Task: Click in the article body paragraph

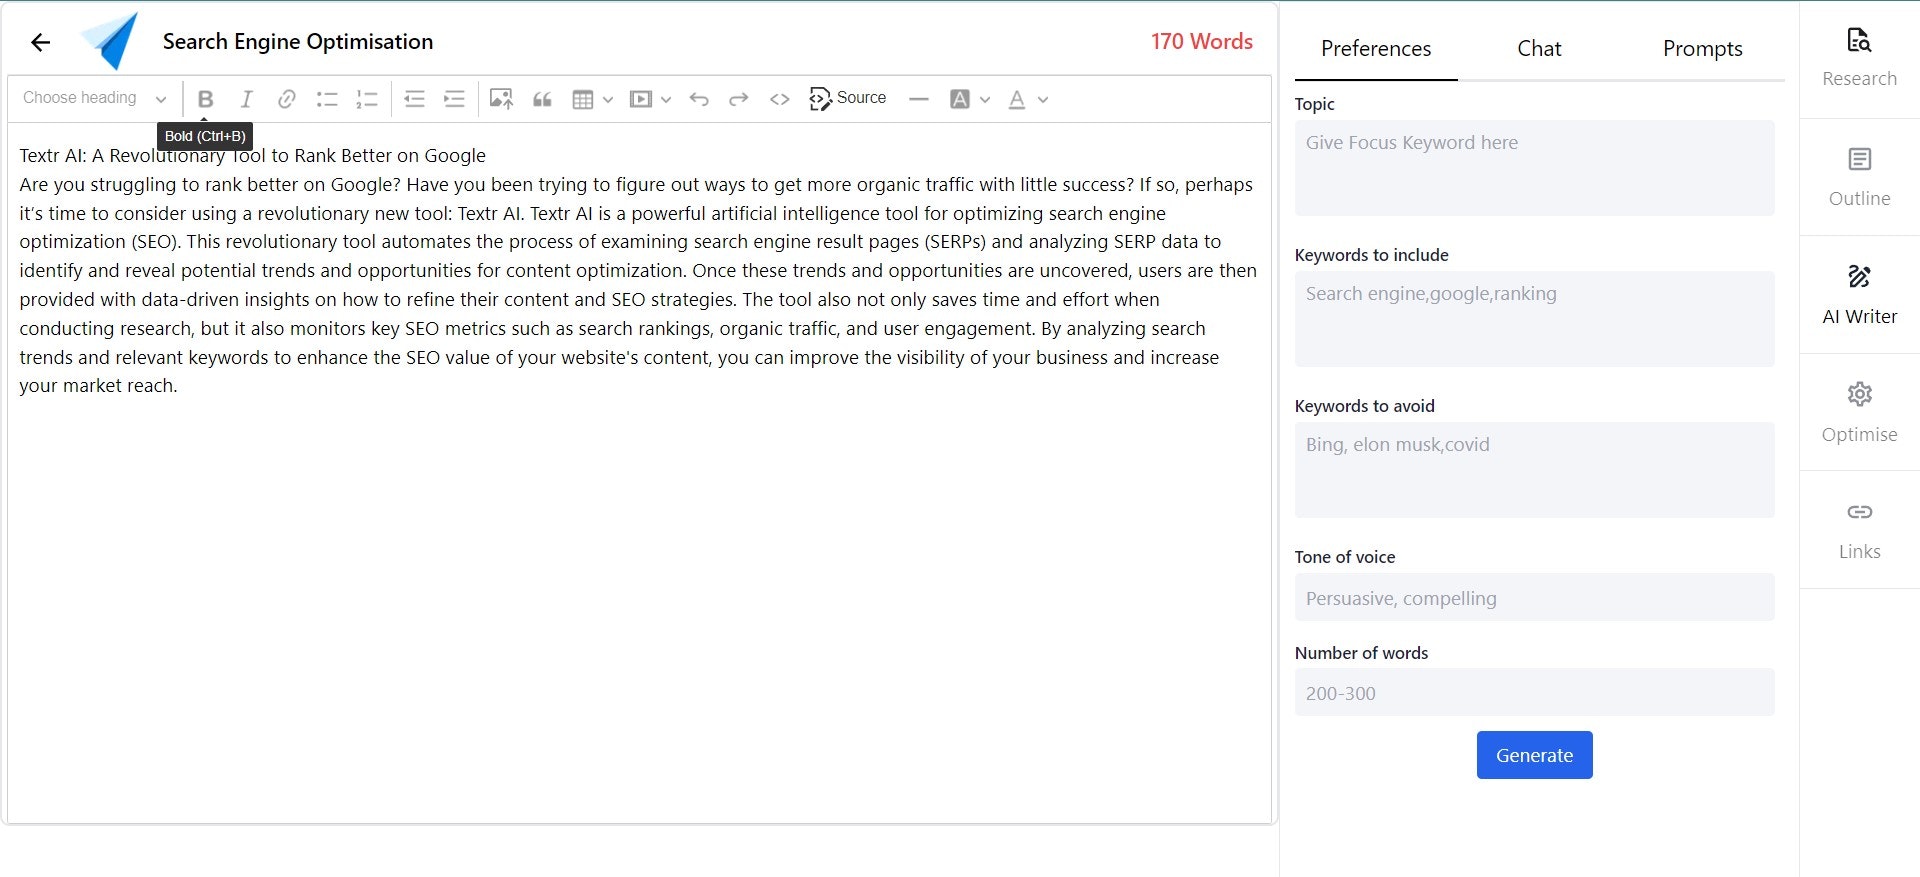Action: tap(638, 285)
